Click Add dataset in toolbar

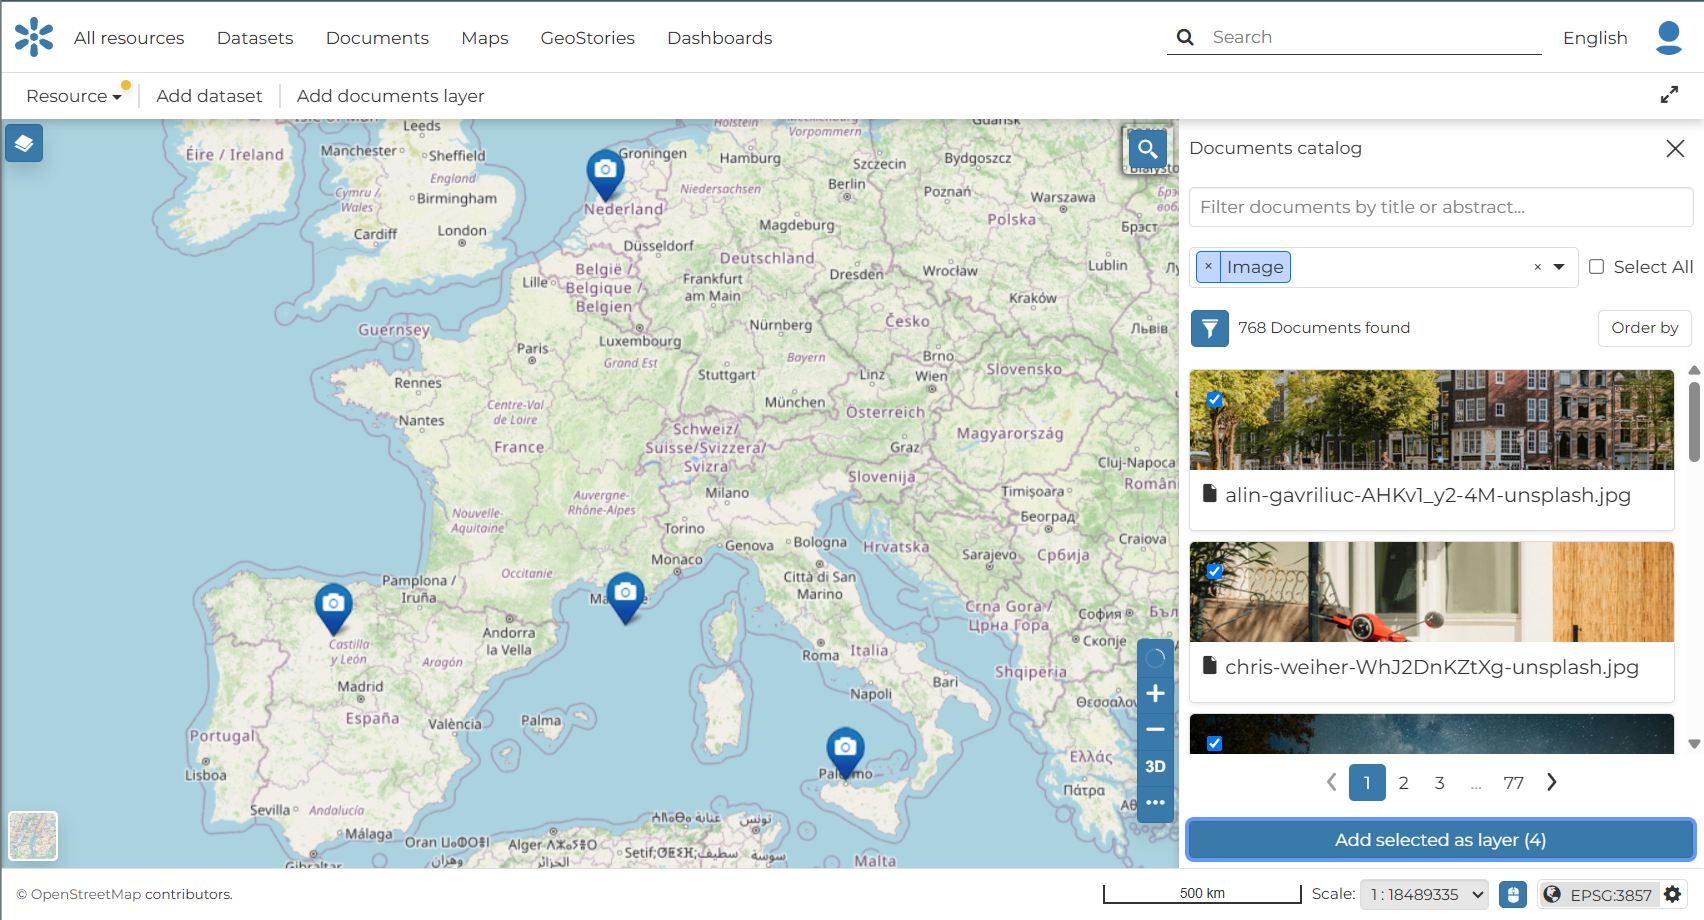(x=209, y=96)
